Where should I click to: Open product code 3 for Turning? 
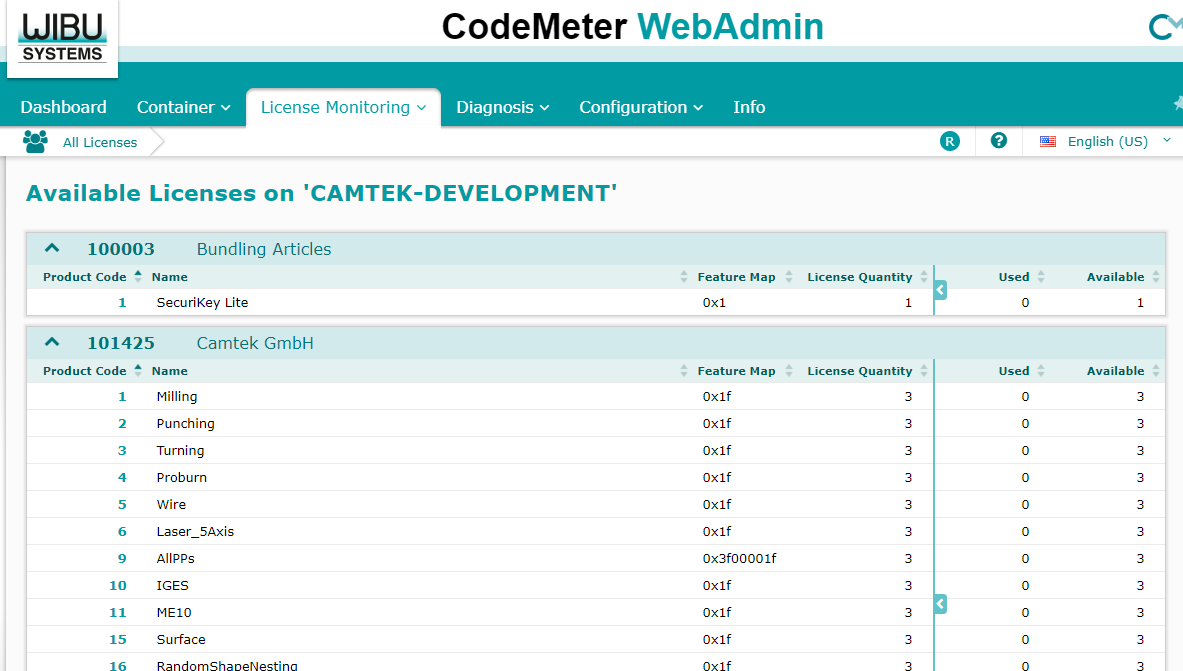coord(122,451)
